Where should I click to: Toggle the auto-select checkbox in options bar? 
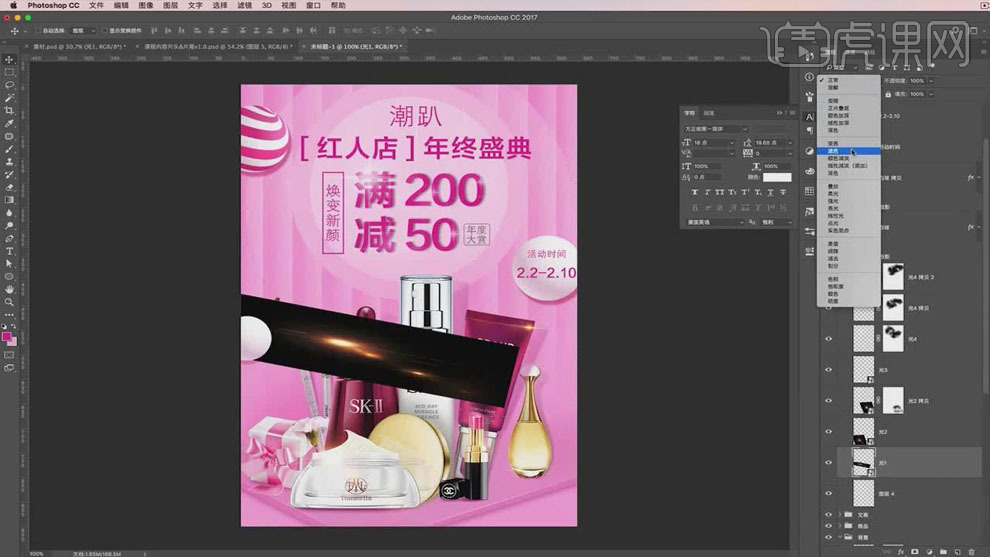click(39, 30)
